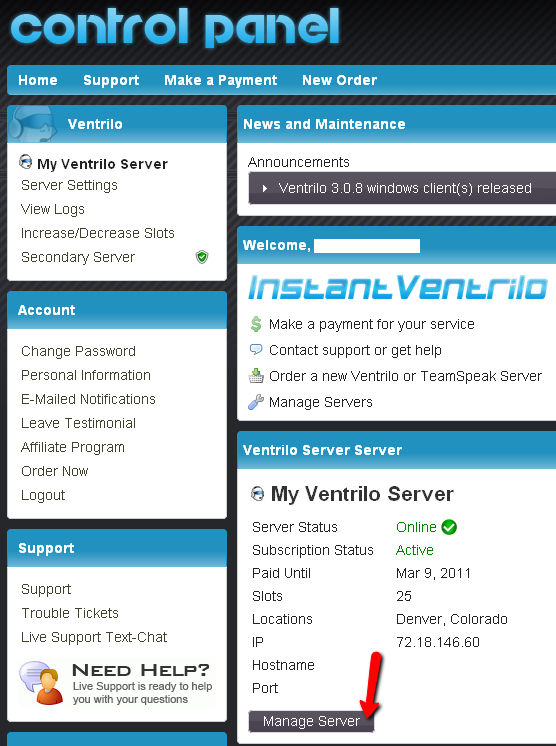Click Order Now in Account panel

(55, 471)
